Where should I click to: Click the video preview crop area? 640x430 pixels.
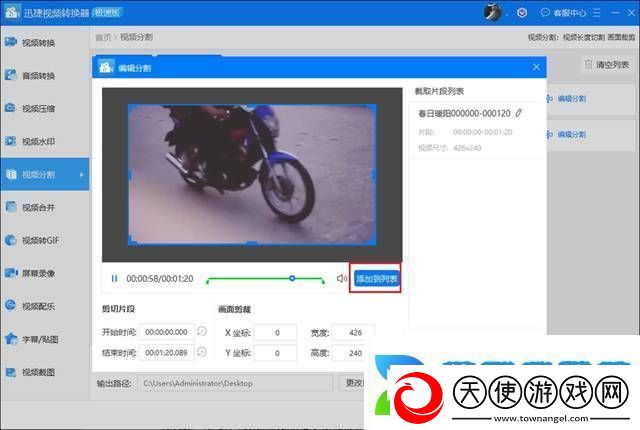[252, 175]
